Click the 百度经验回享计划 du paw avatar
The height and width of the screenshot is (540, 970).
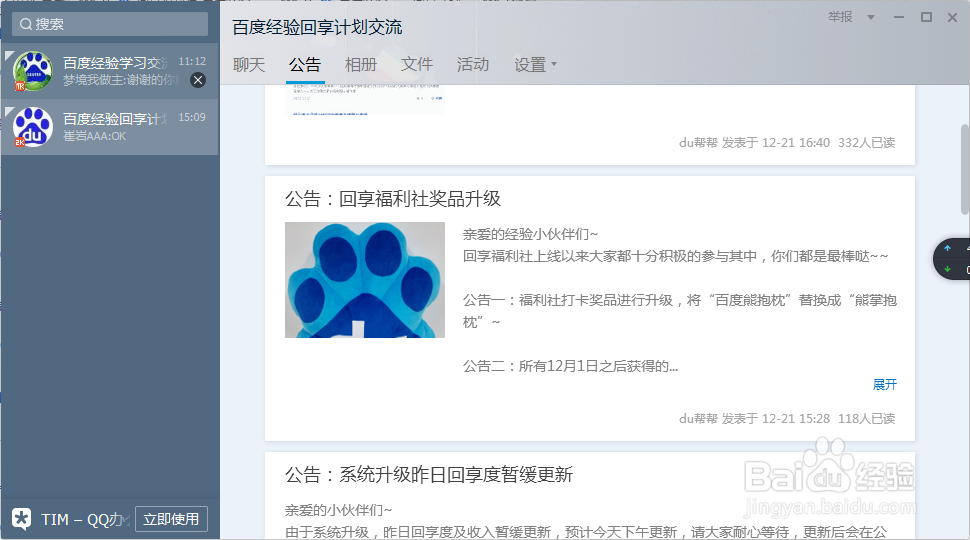(33, 127)
